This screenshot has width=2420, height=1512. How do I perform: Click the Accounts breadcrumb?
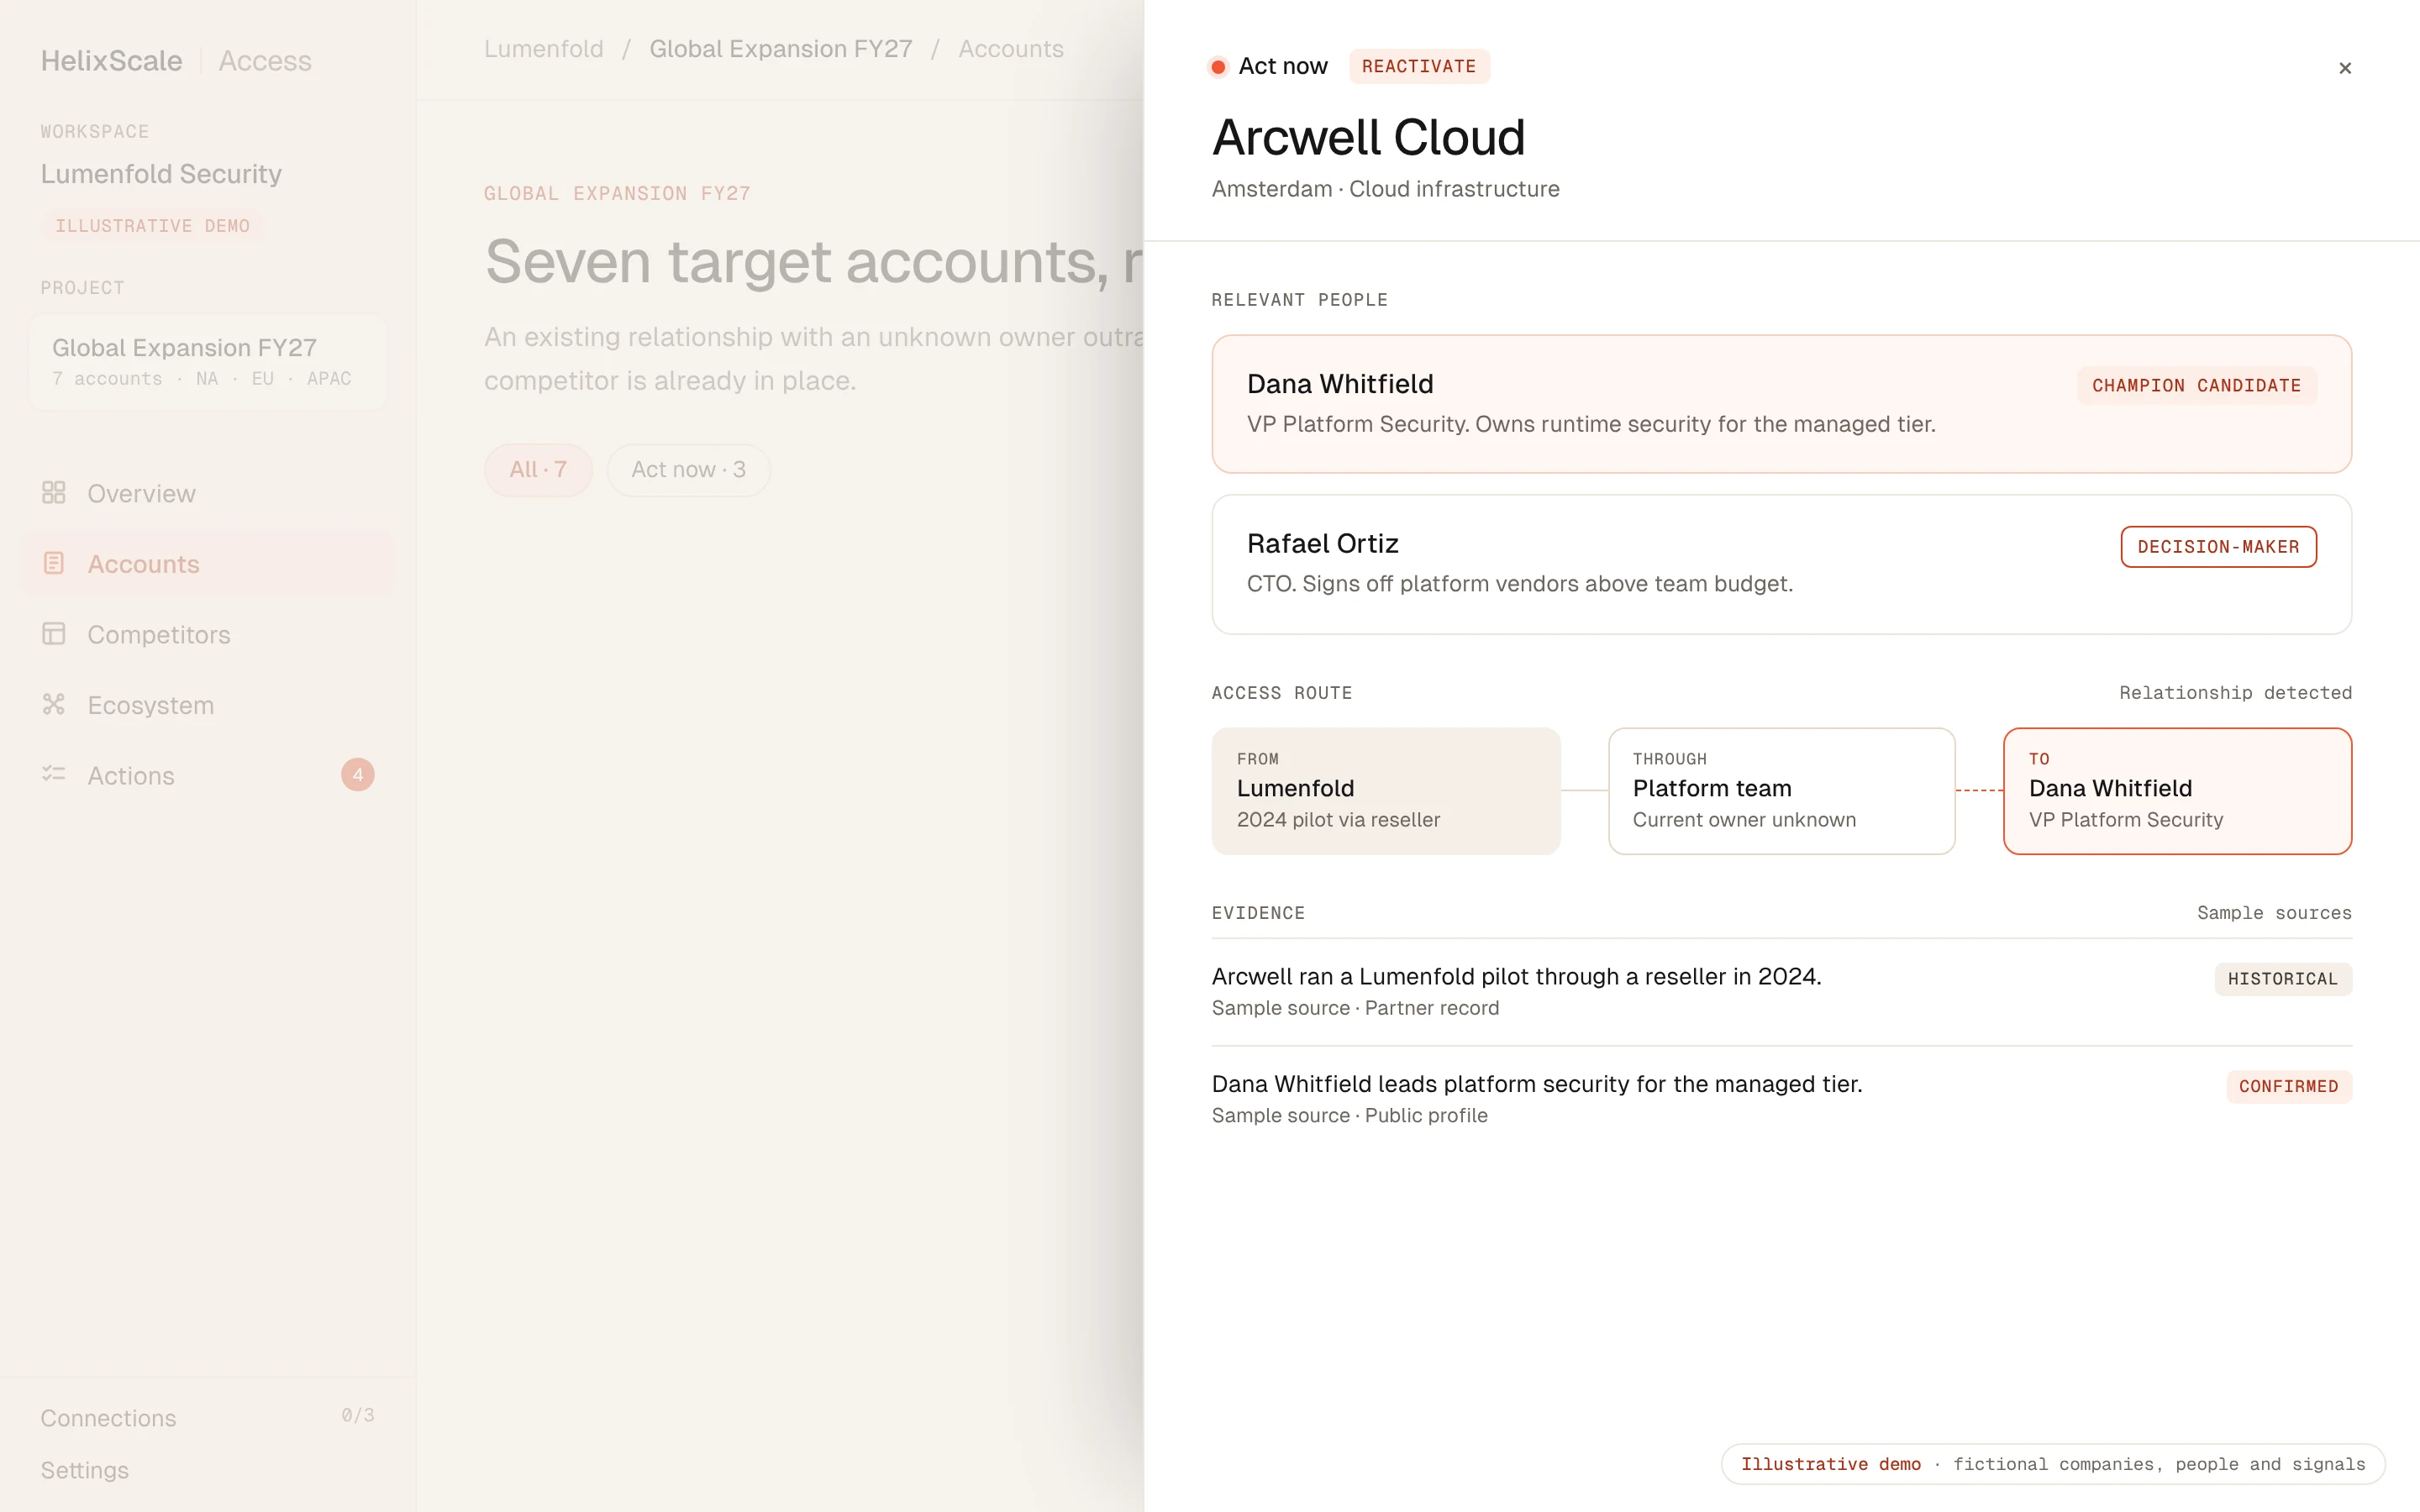click(1011, 49)
